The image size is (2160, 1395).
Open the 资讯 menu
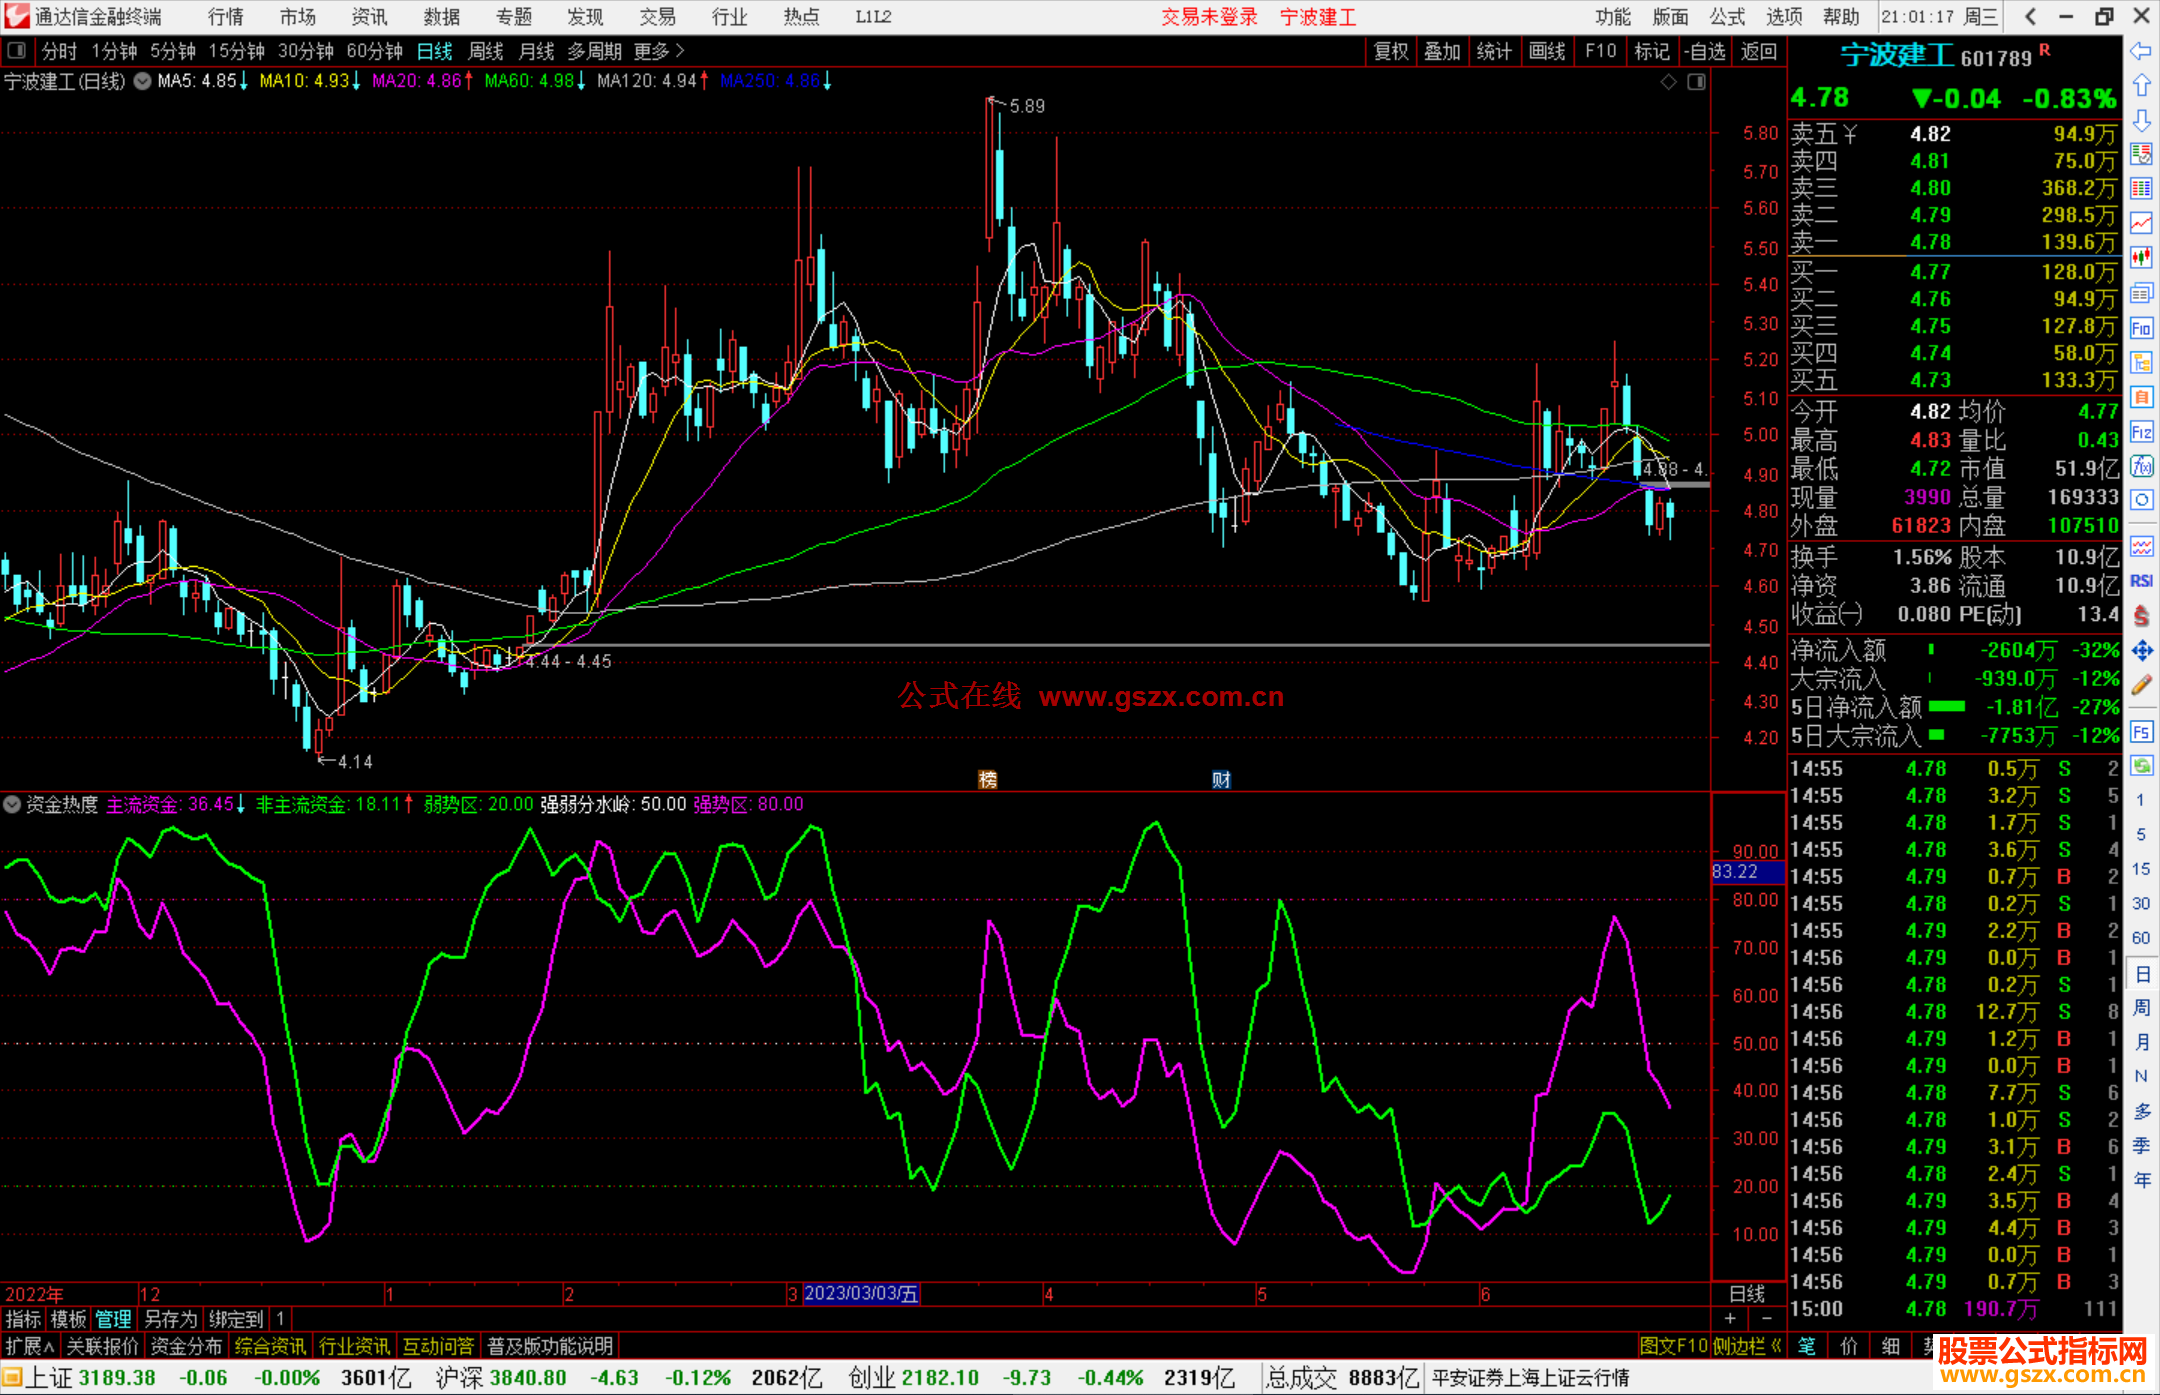[369, 17]
